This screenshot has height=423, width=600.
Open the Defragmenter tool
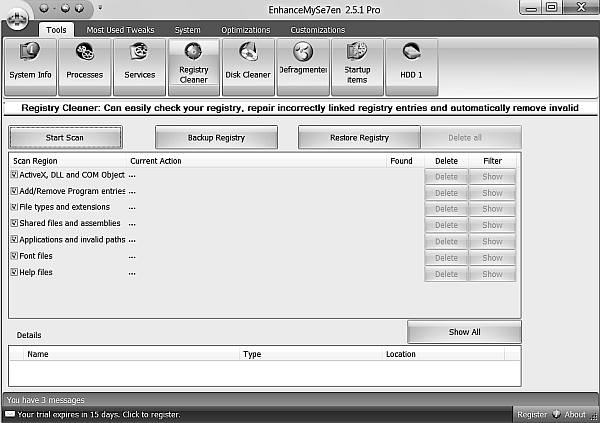[303, 67]
